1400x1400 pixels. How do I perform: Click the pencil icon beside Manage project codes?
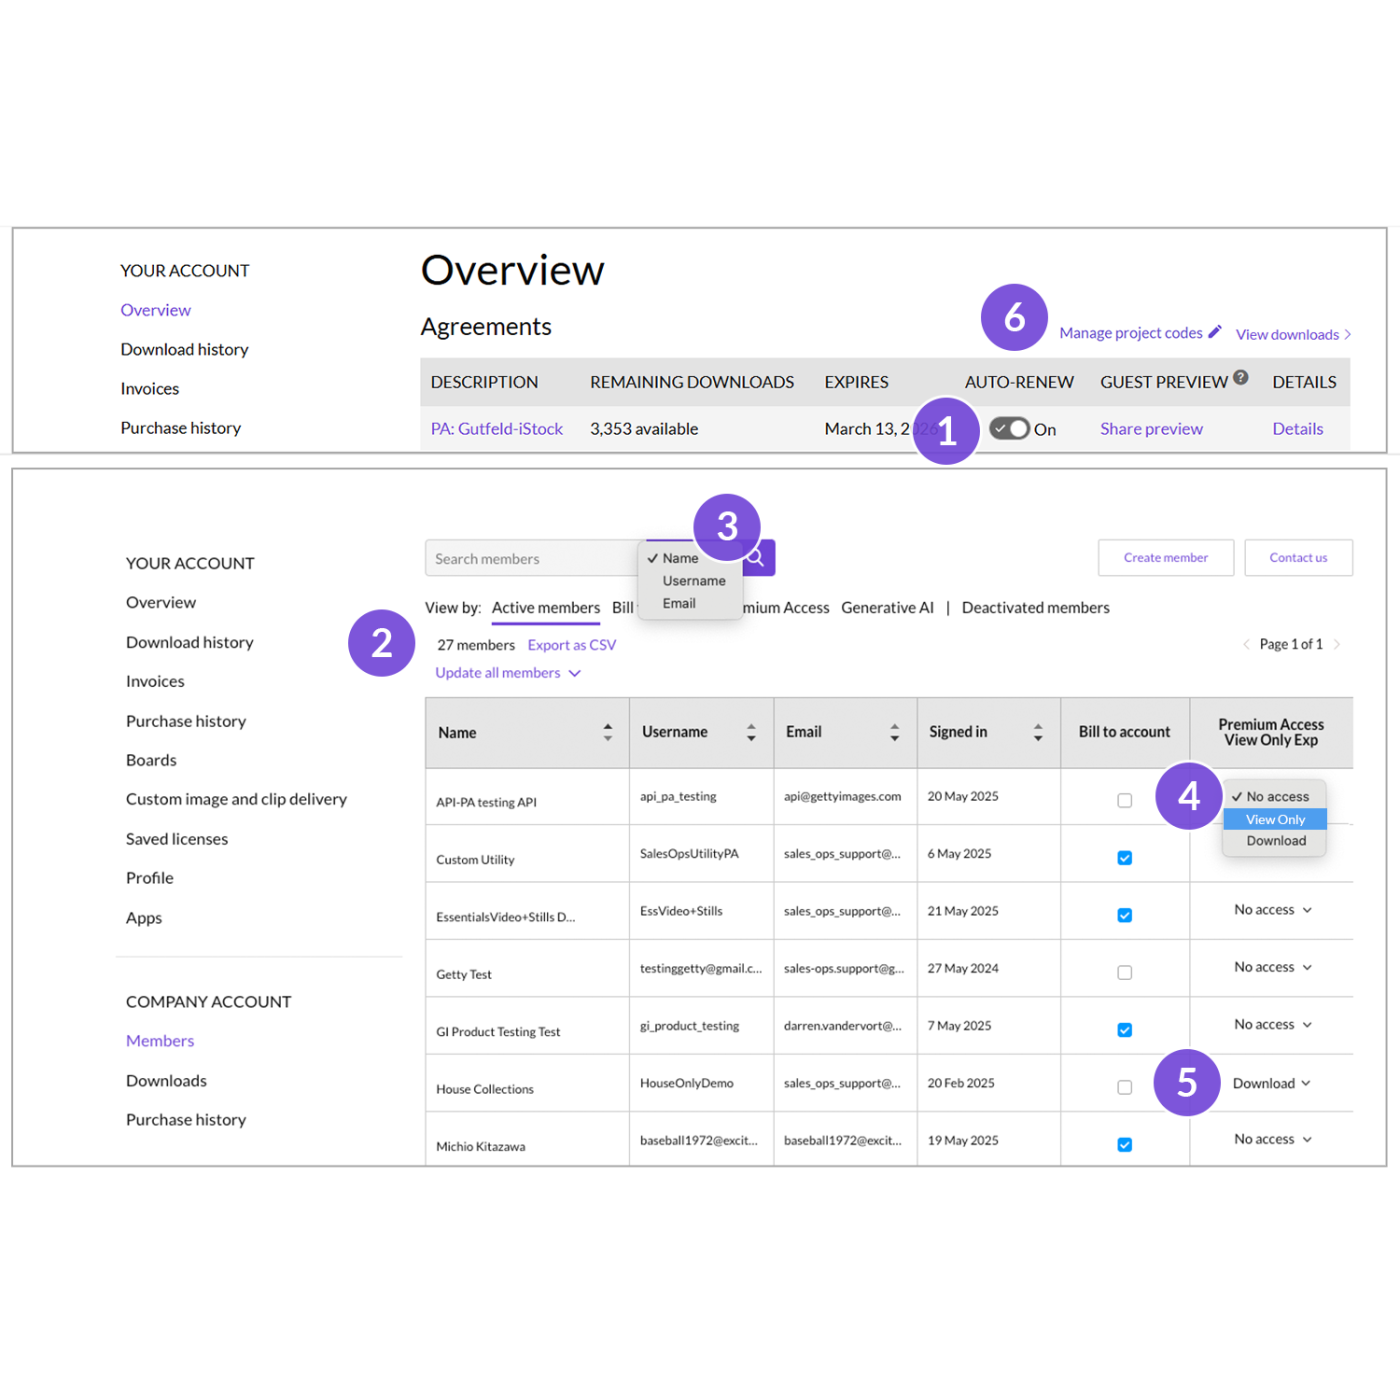1215,330
